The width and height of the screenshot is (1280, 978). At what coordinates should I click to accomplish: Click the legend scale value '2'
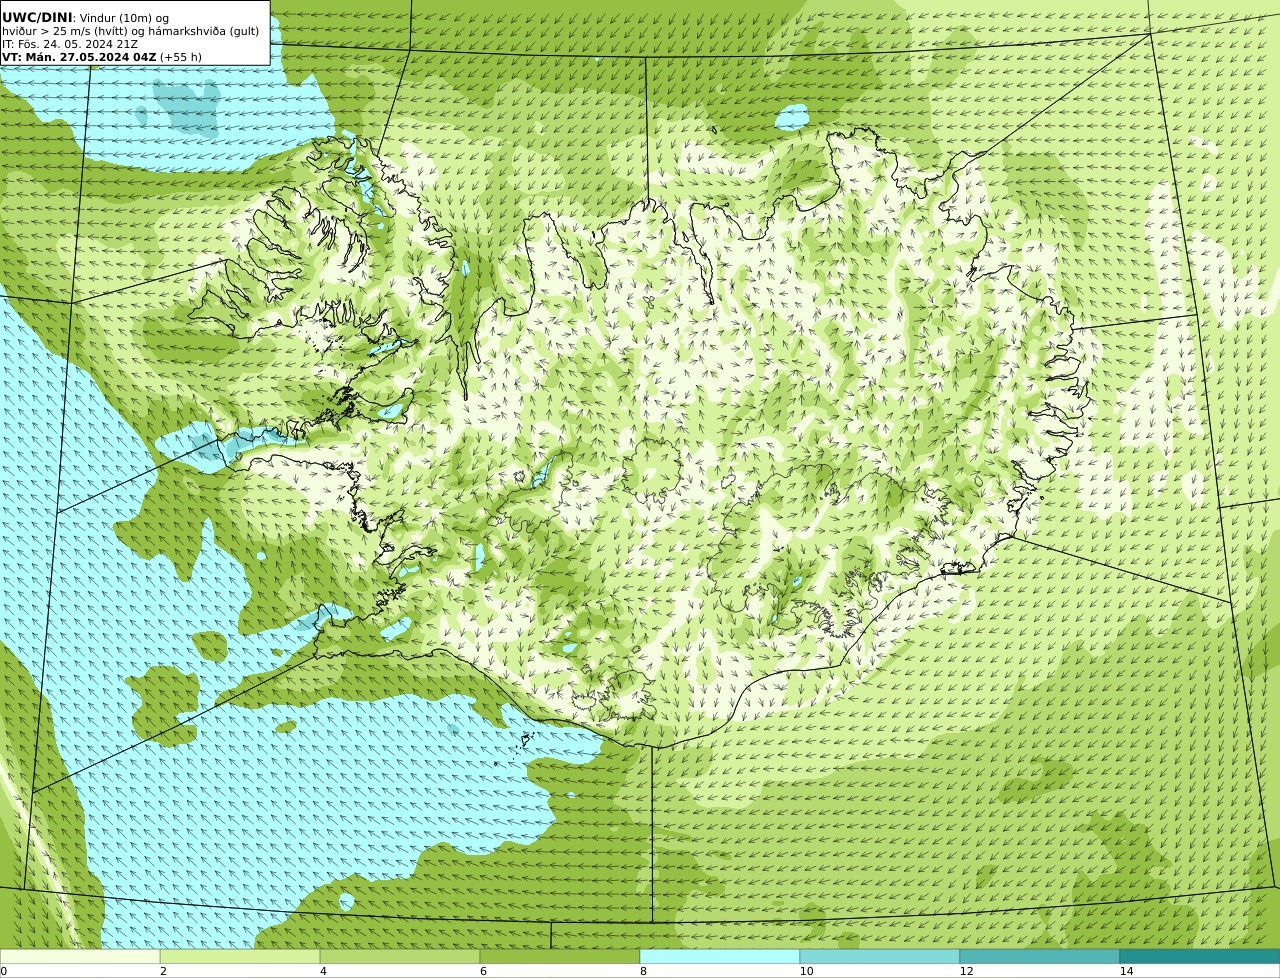point(163,971)
